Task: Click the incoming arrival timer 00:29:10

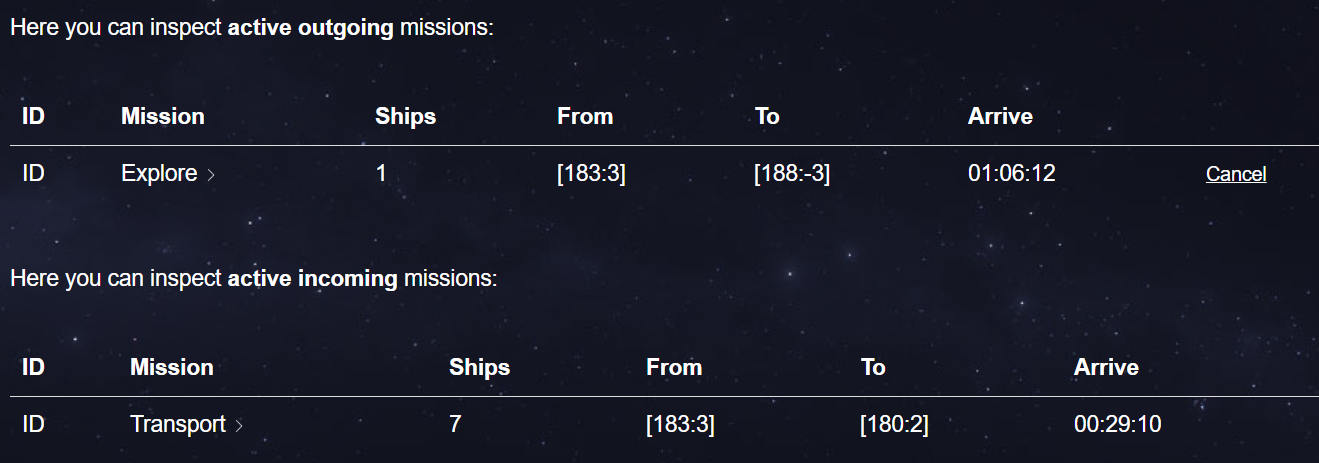Action: click(1118, 425)
